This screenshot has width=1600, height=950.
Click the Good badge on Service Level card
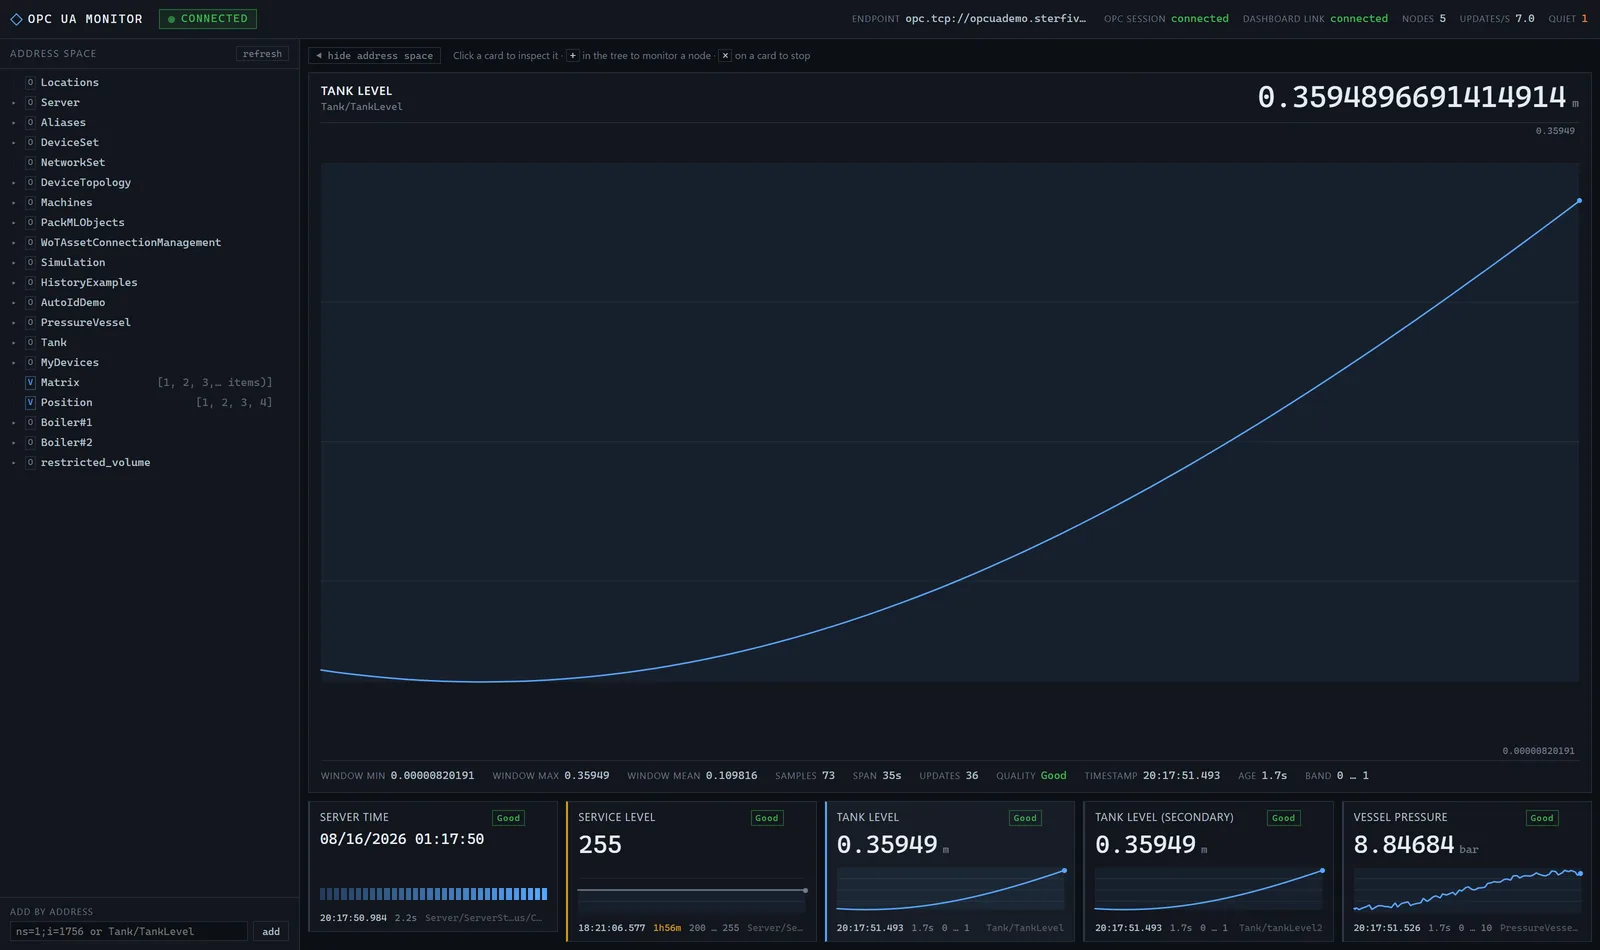click(766, 818)
